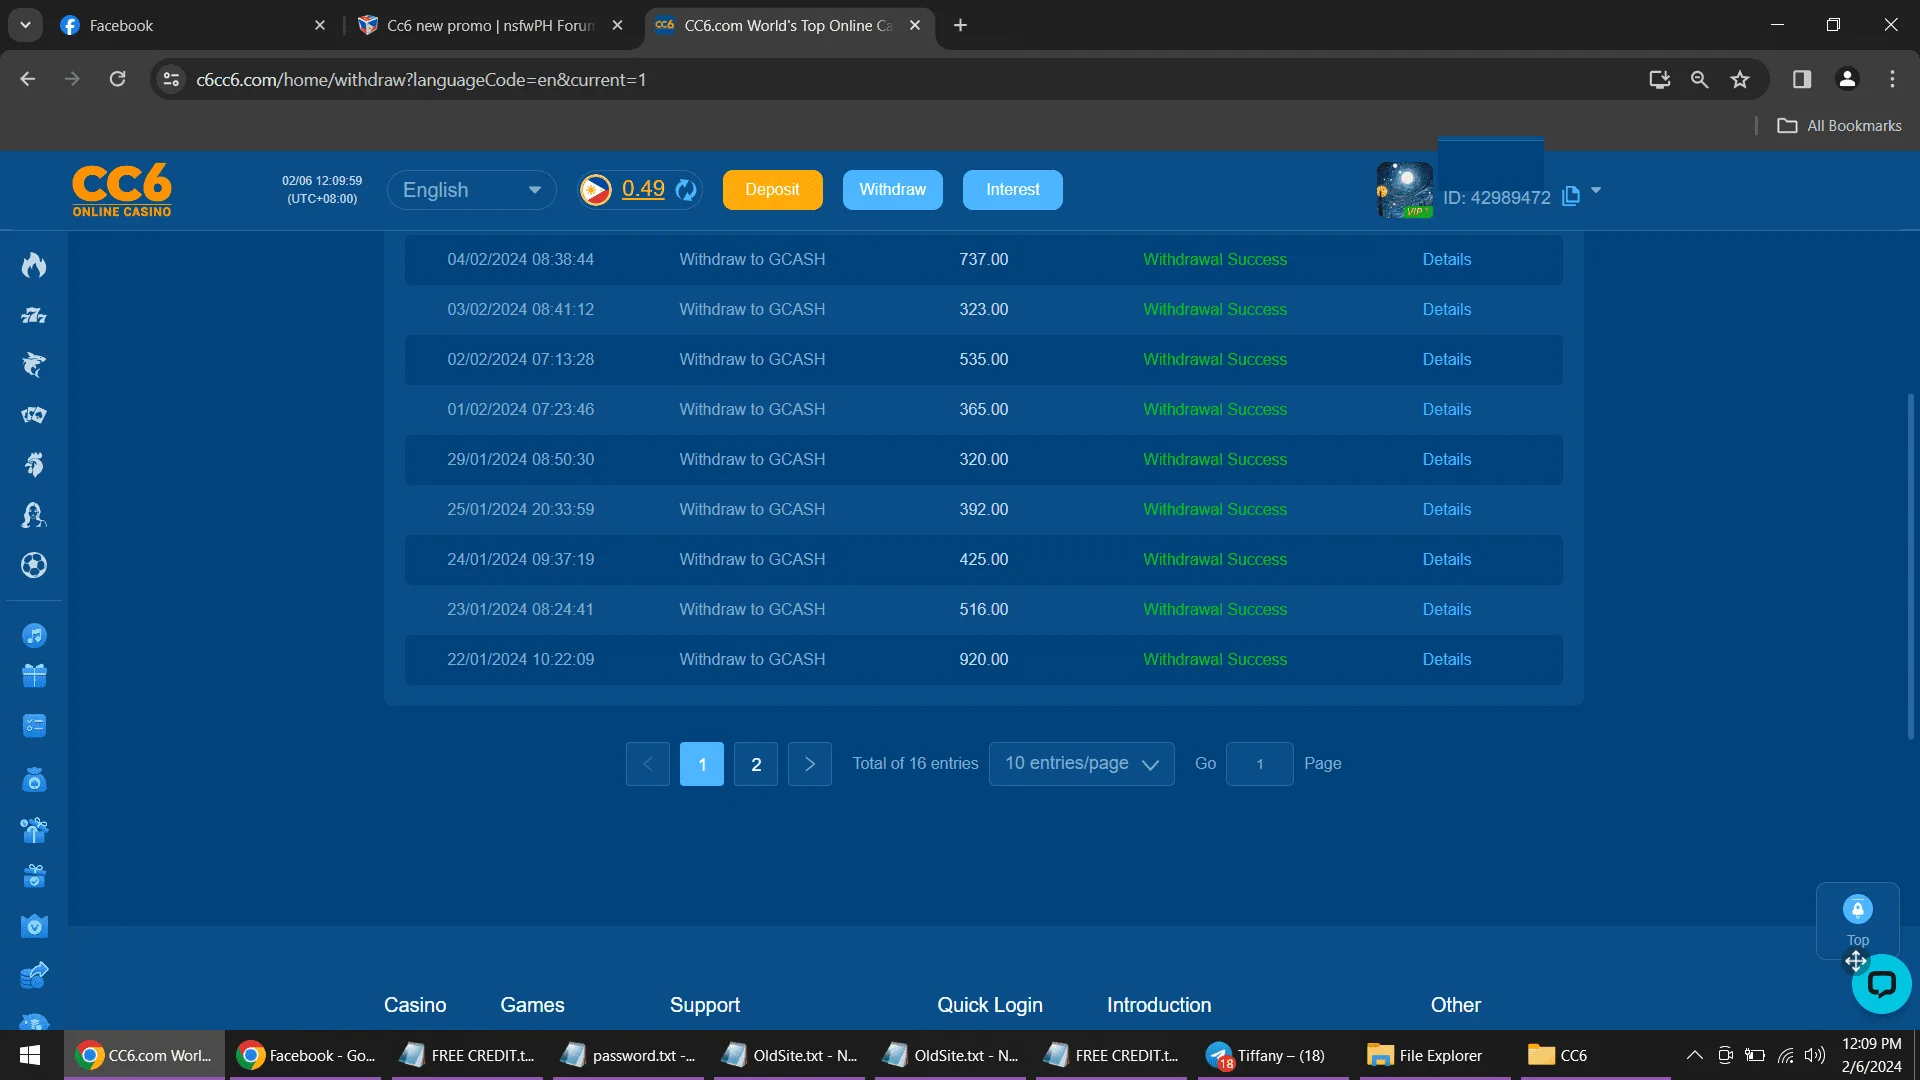Open the Chrome side panel icon
This screenshot has height=1080, width=1920.
1802,79
